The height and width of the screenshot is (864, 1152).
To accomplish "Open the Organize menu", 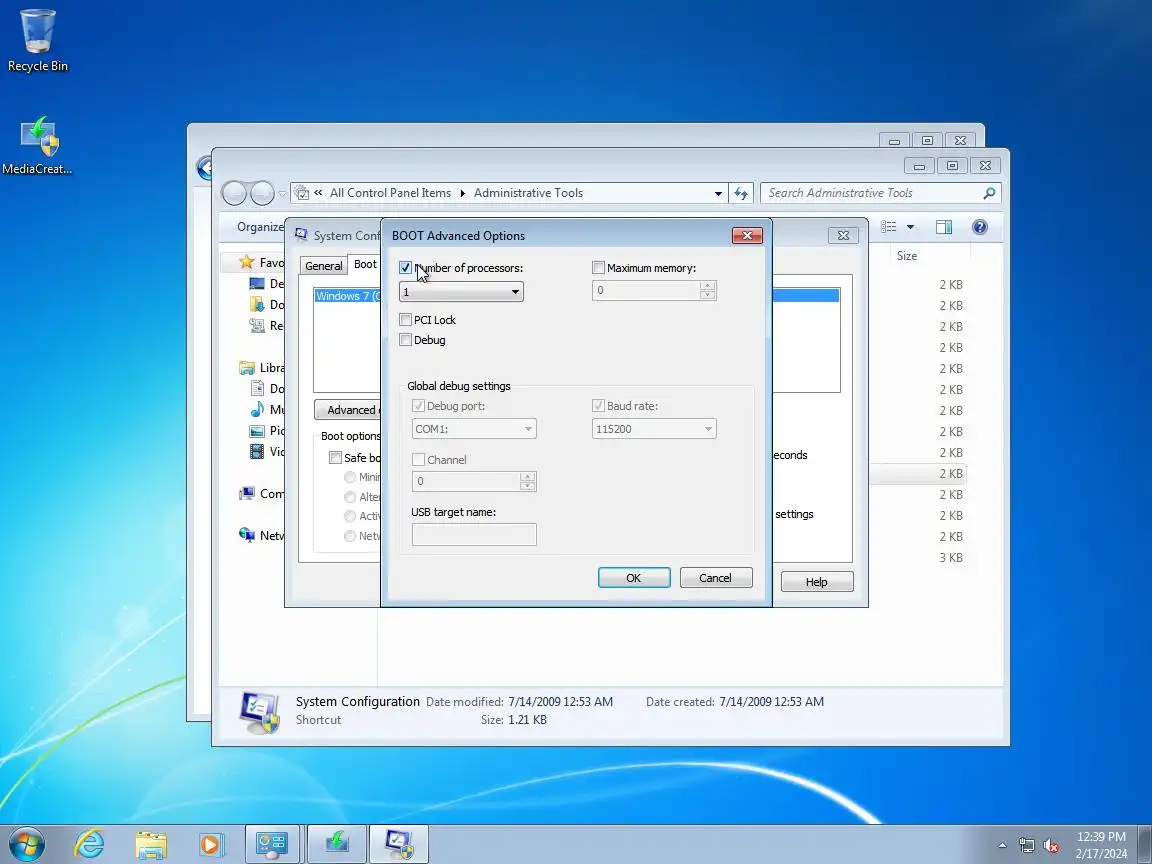I will [260, 227].
